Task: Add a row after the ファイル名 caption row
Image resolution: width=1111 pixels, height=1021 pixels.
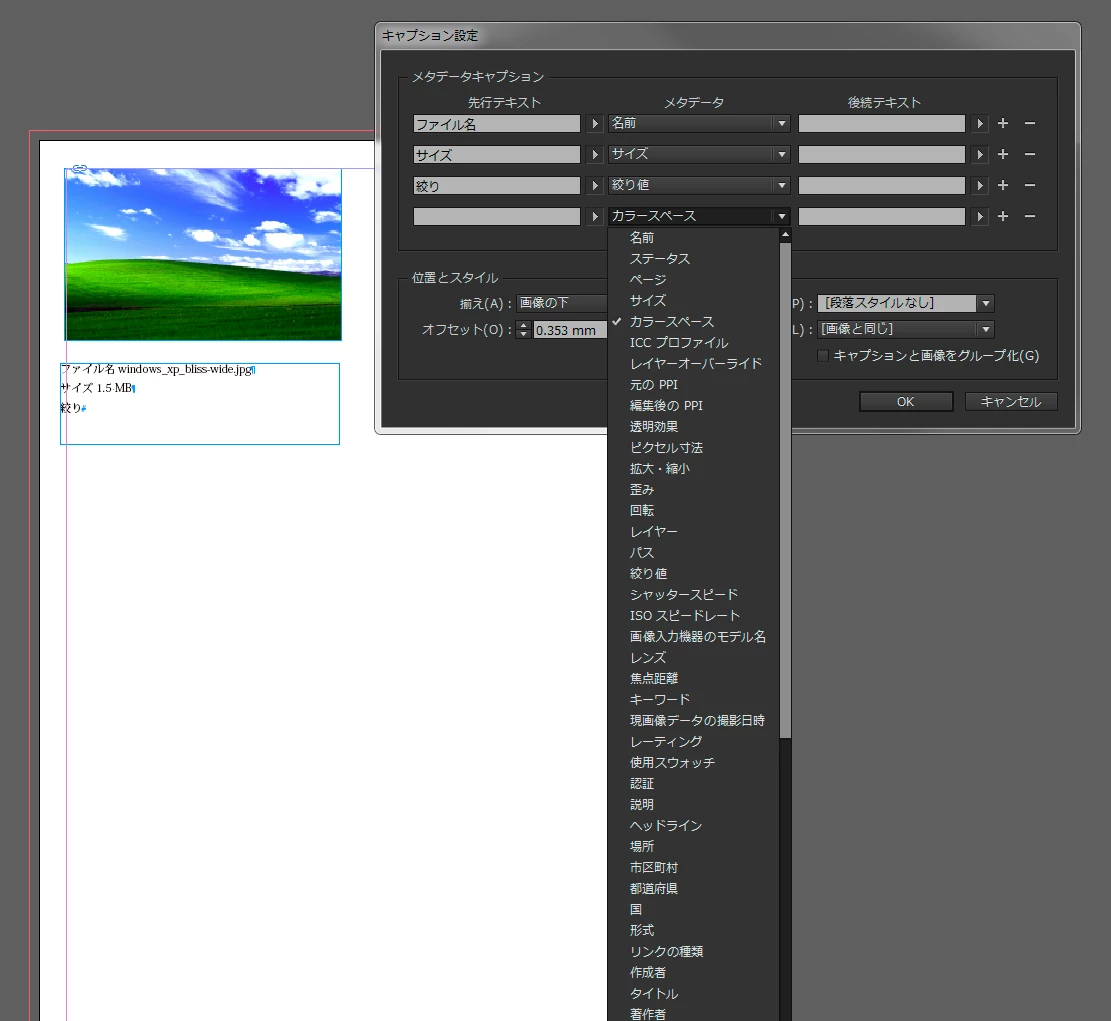Action: (x=1003, y=123)
